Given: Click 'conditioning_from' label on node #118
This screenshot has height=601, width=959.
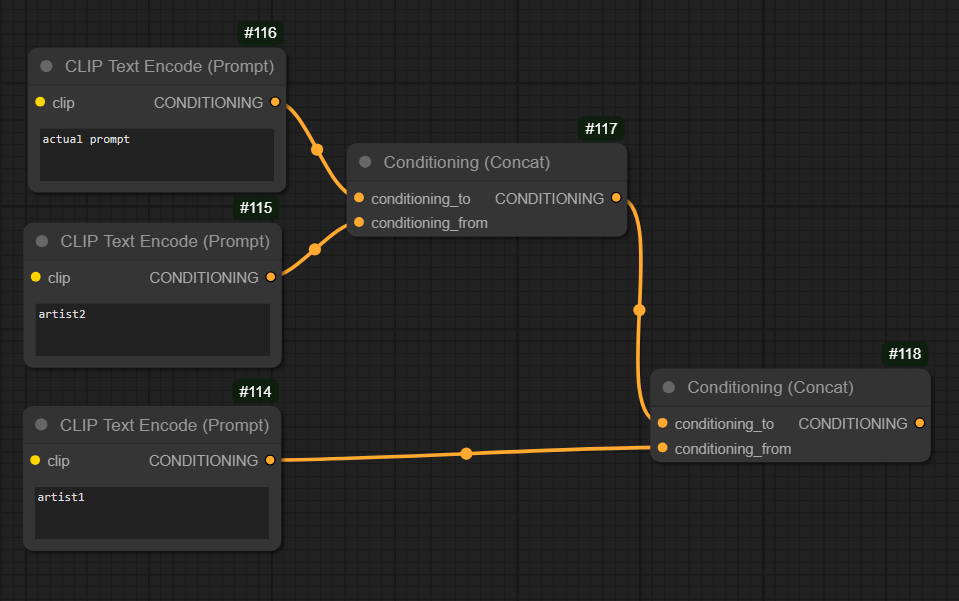Looking at the screenshot, I should click(x=733, y=449).
